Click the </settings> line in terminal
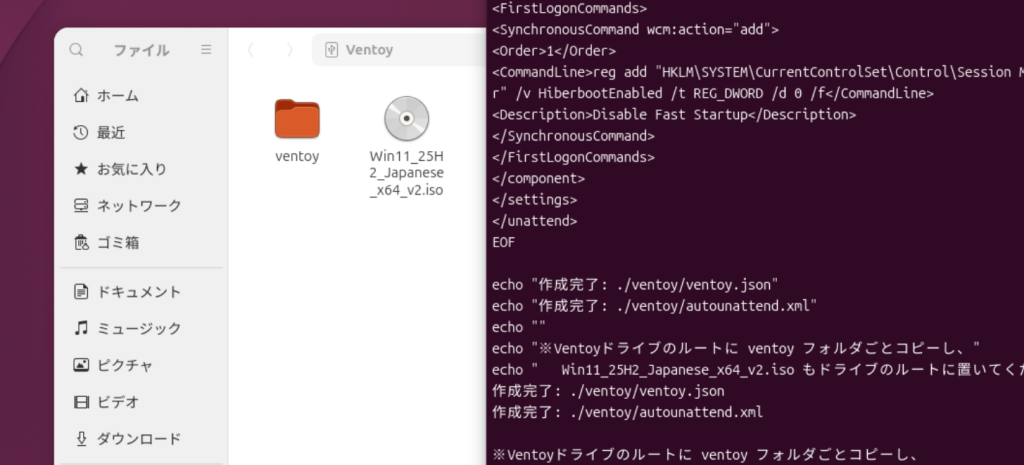The height and width of the screenshot is (465, 1024). (x=534, y=199)
